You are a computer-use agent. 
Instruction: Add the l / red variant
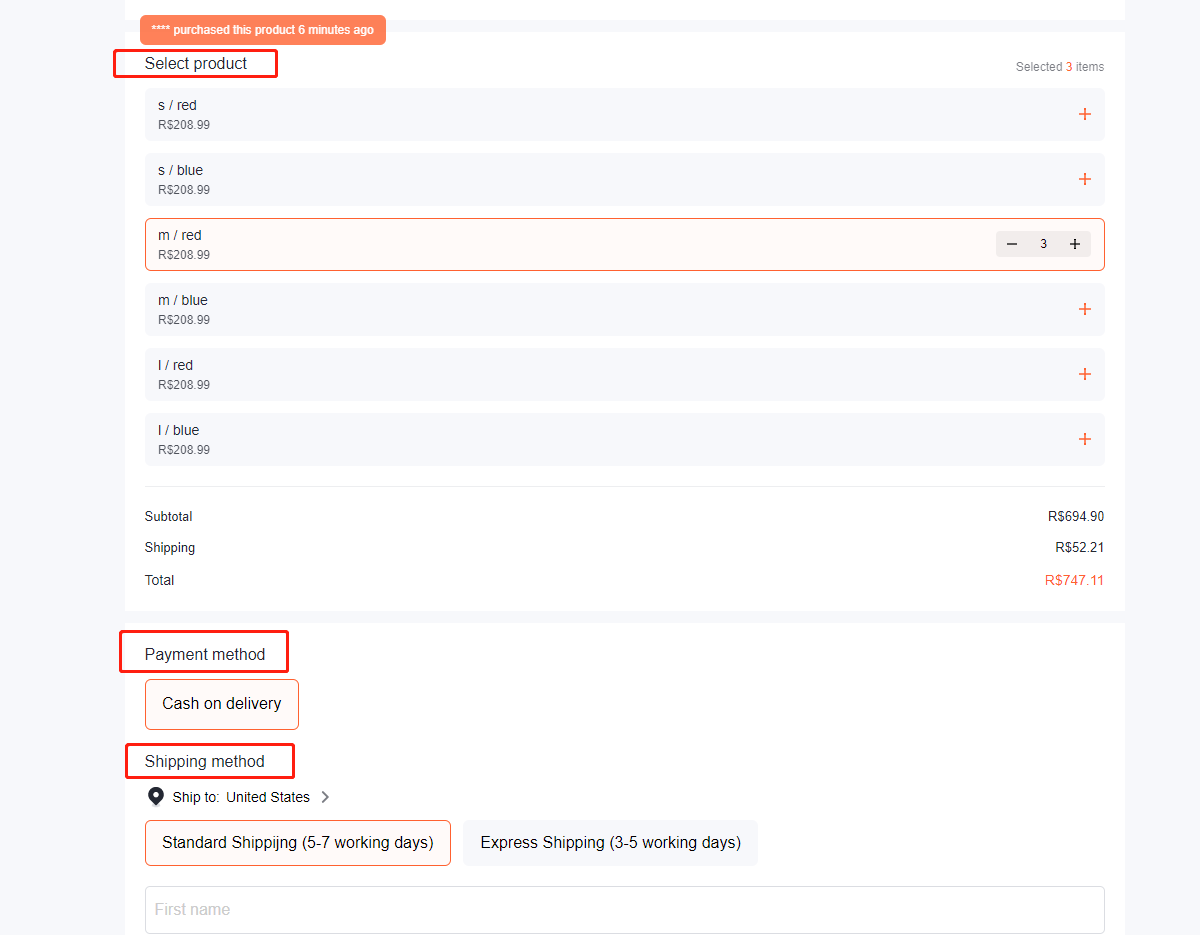click(1084, 374)
